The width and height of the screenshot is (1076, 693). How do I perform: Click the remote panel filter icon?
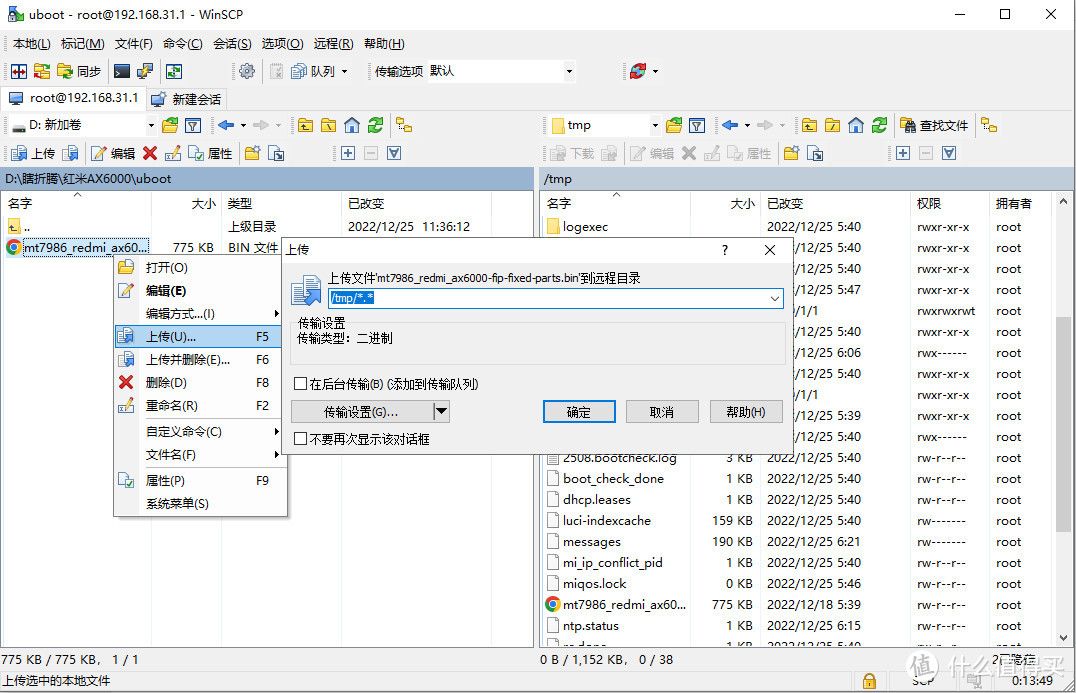pos(697,125)
